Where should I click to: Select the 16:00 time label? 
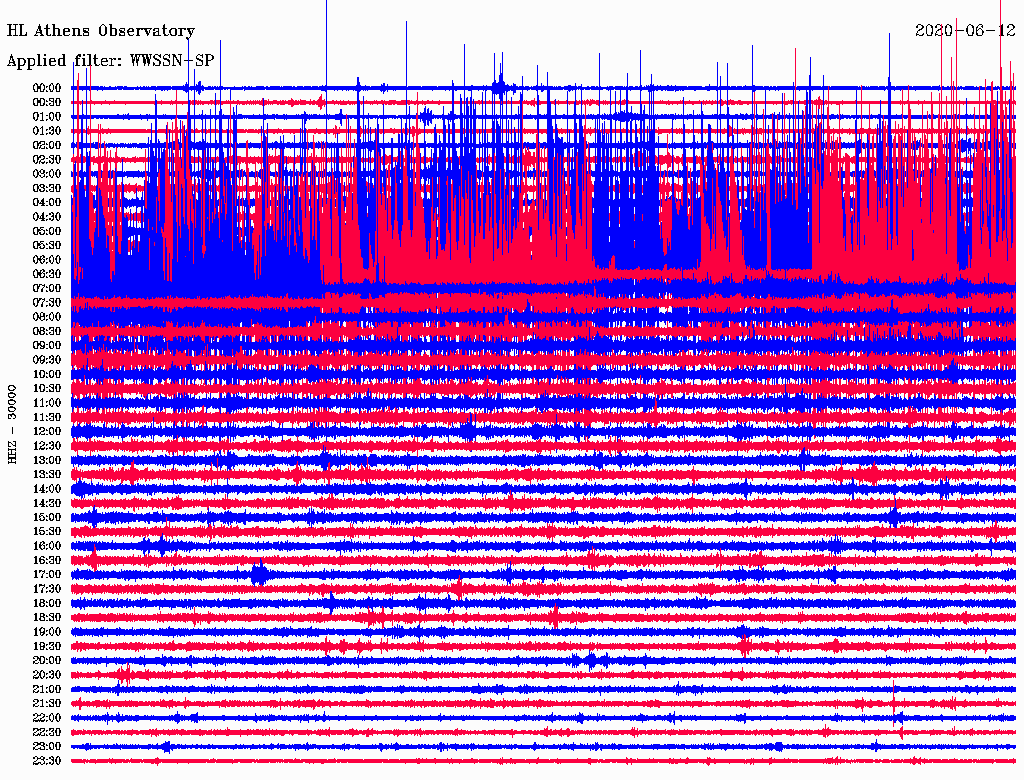pyautogui.click(x=47, y=546)
